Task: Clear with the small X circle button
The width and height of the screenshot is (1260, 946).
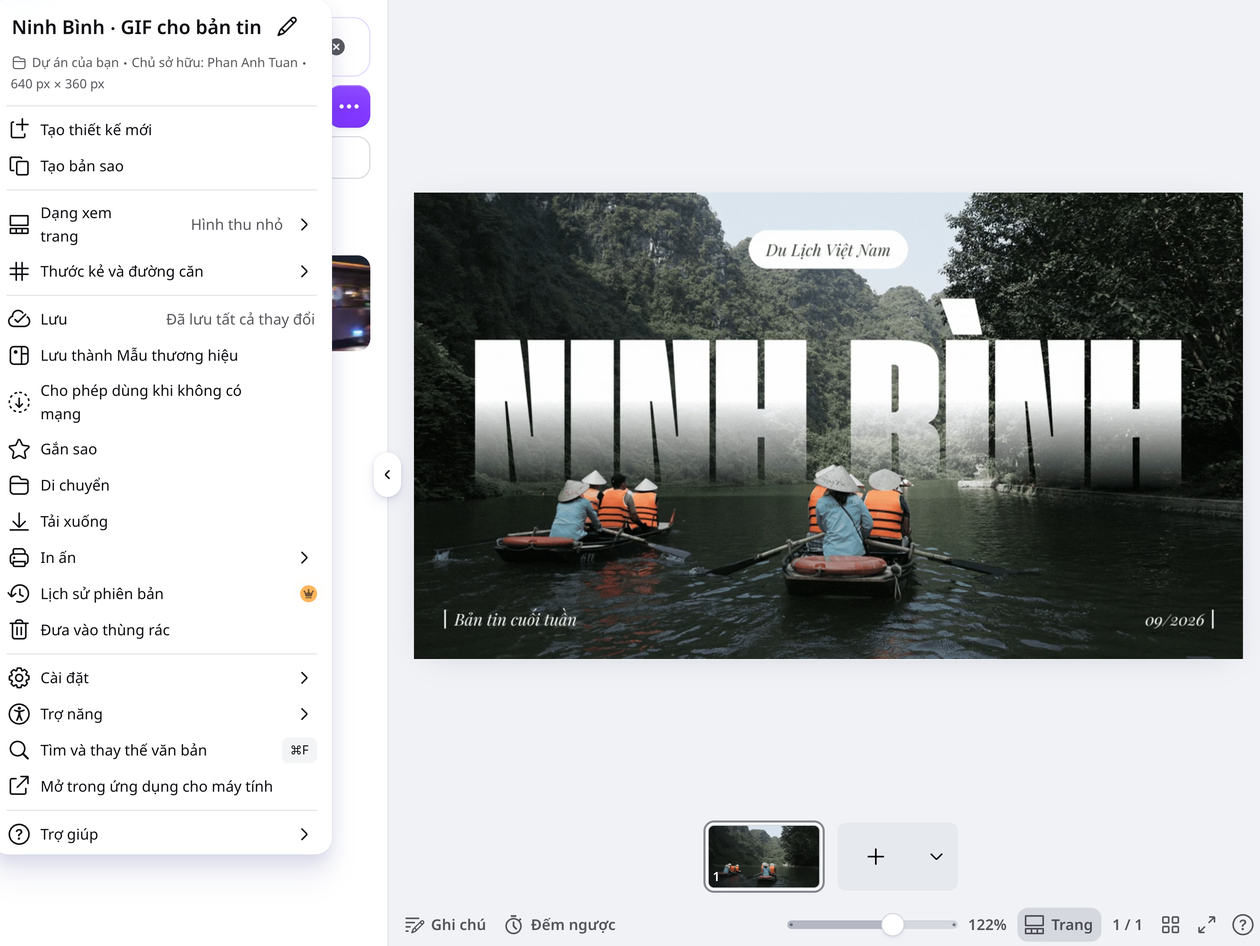Action: click(x=337, y=46)
